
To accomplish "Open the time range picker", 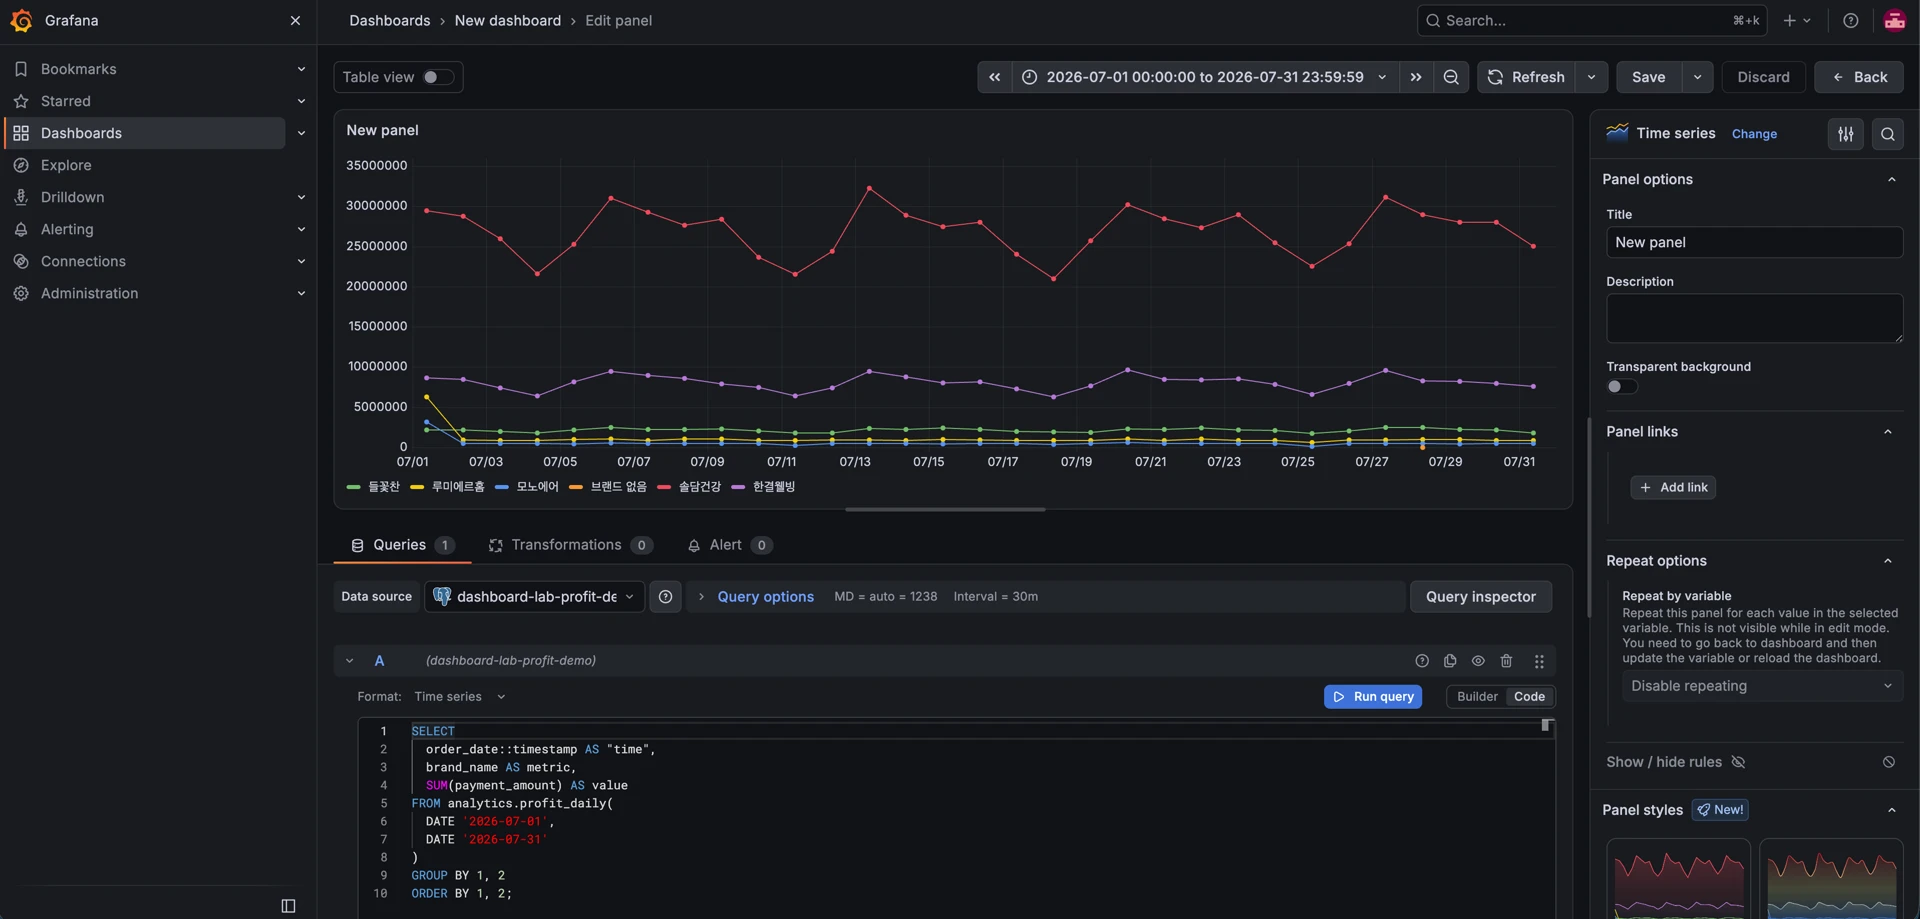I will point(1204,77).
